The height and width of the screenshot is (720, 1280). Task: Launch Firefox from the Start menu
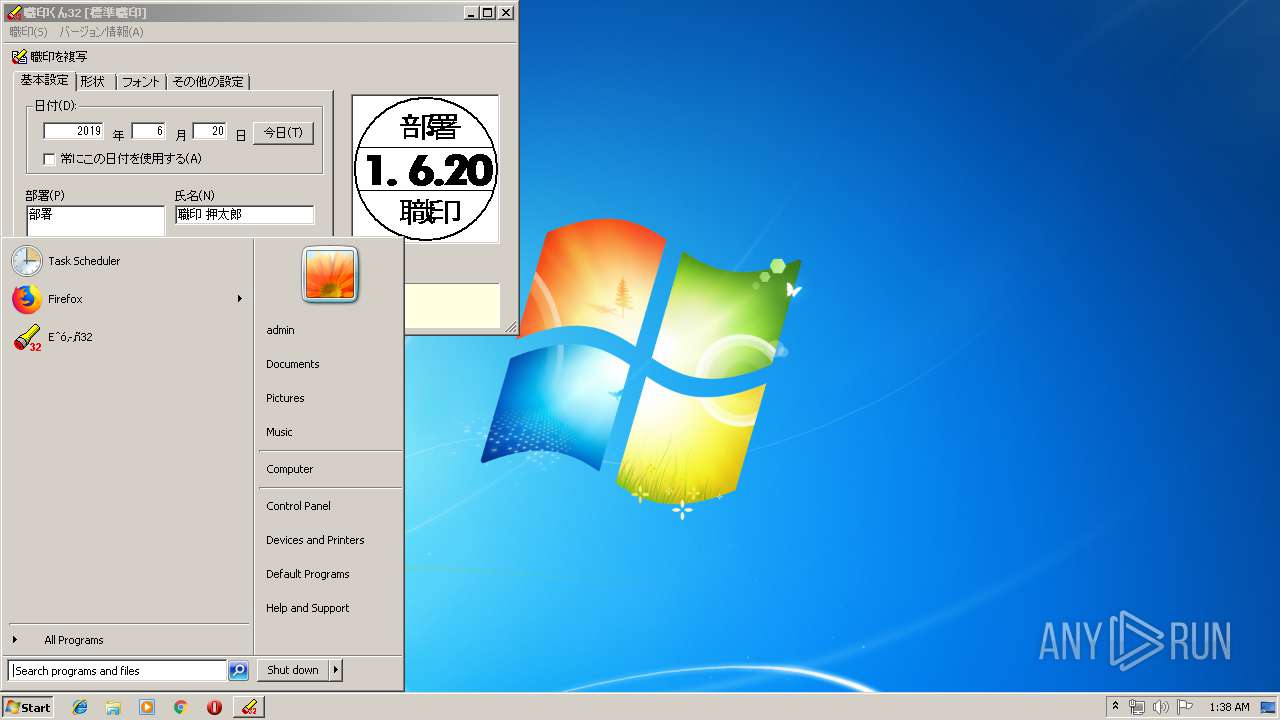(x=127, y=299)
